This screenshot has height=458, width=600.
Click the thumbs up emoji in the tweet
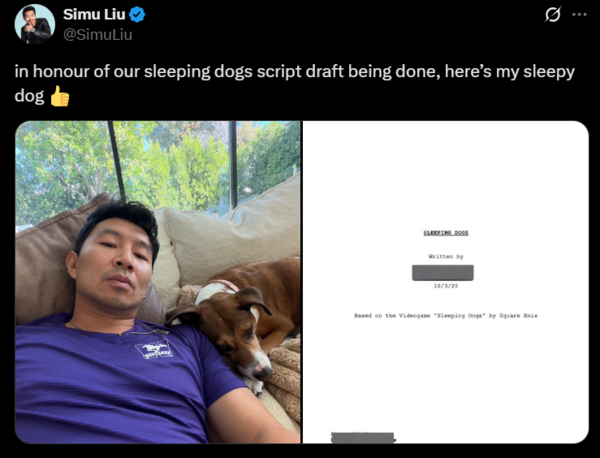(60, 96)
